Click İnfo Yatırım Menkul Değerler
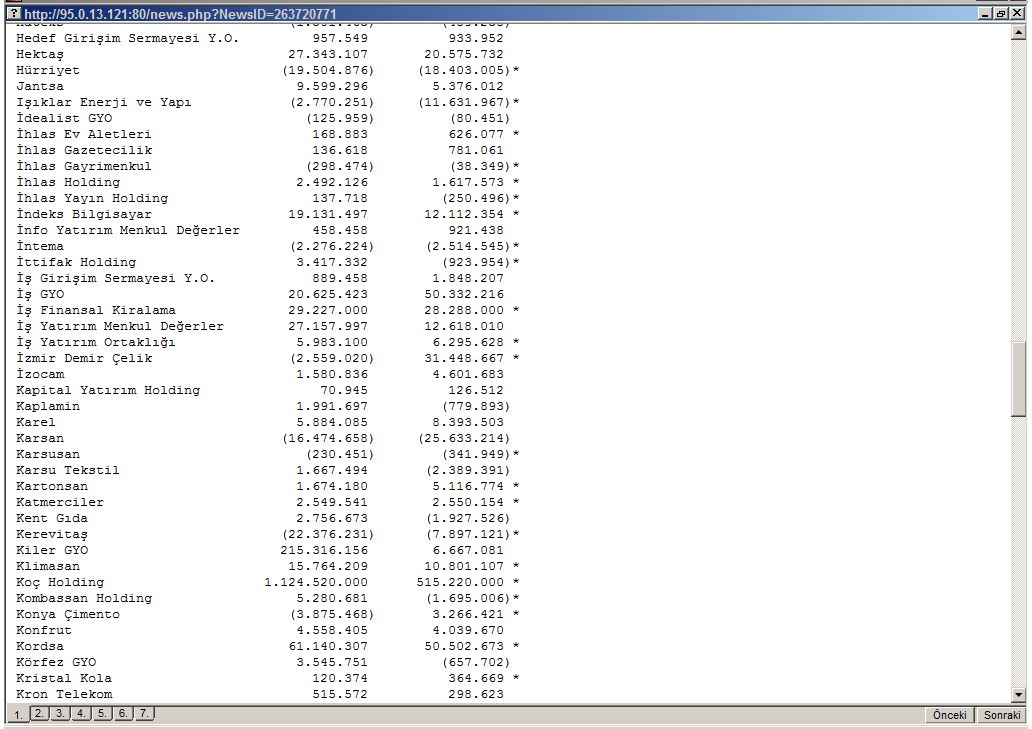Image resolution: width=1032 pixels, height=729 pixels. click(128, 230)
